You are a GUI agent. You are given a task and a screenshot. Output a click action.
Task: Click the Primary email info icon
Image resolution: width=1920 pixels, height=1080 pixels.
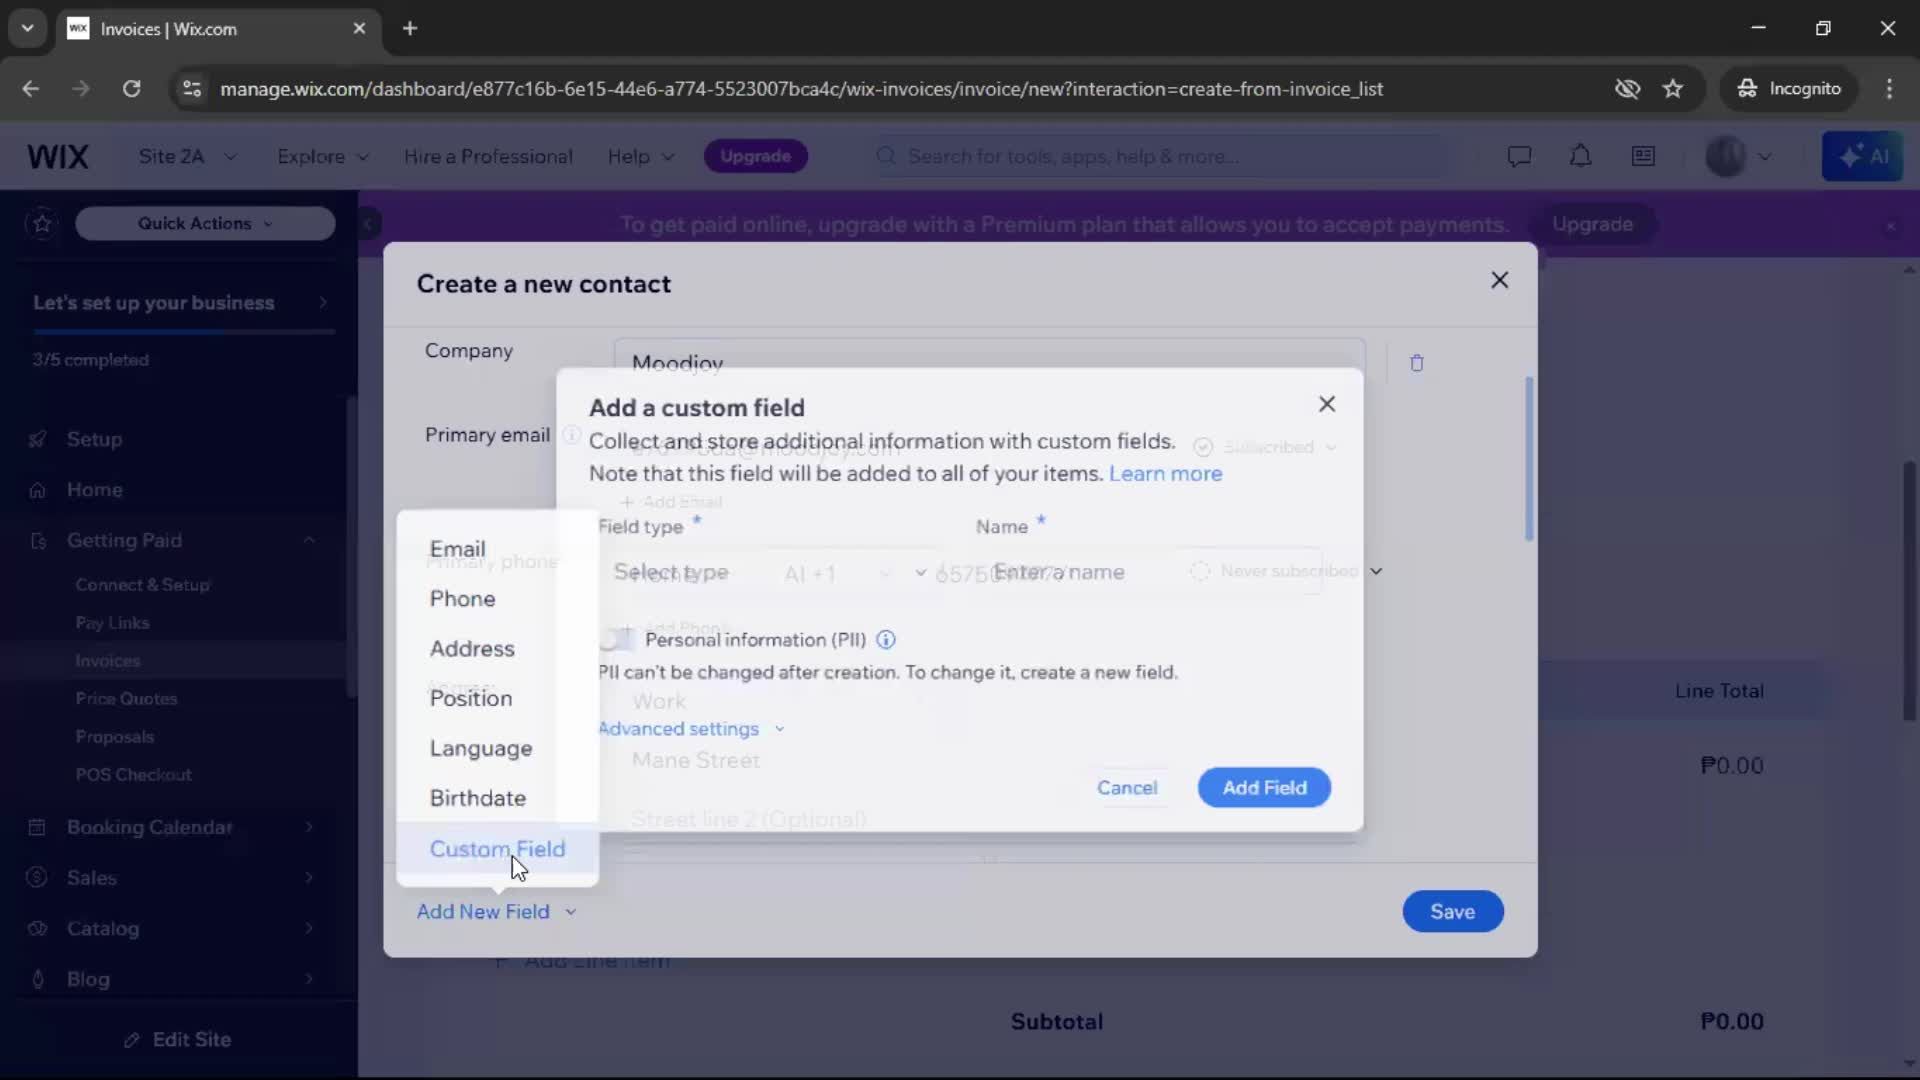(571, 435)
